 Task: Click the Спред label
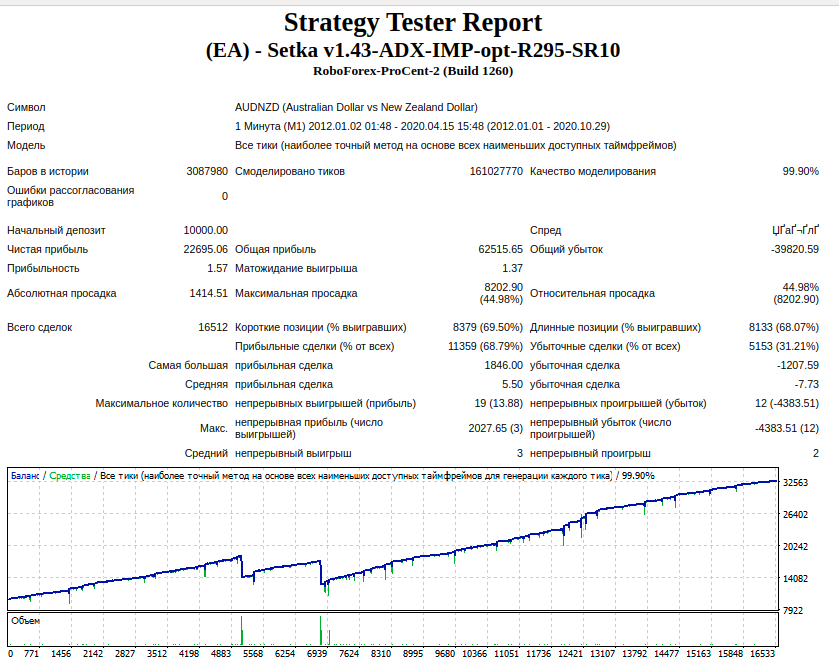(545, 230)
